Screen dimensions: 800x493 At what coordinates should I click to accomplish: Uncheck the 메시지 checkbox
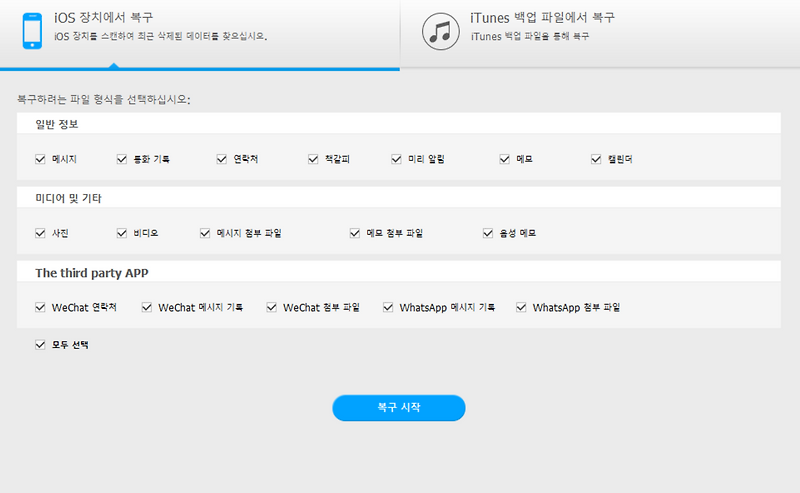click(40, 159)
